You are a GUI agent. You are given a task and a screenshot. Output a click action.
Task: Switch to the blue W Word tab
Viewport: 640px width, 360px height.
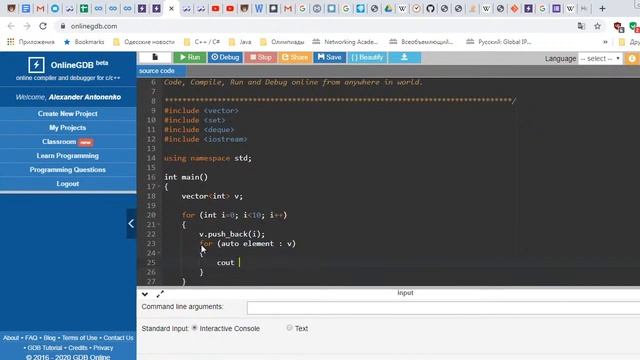[259, 8]
